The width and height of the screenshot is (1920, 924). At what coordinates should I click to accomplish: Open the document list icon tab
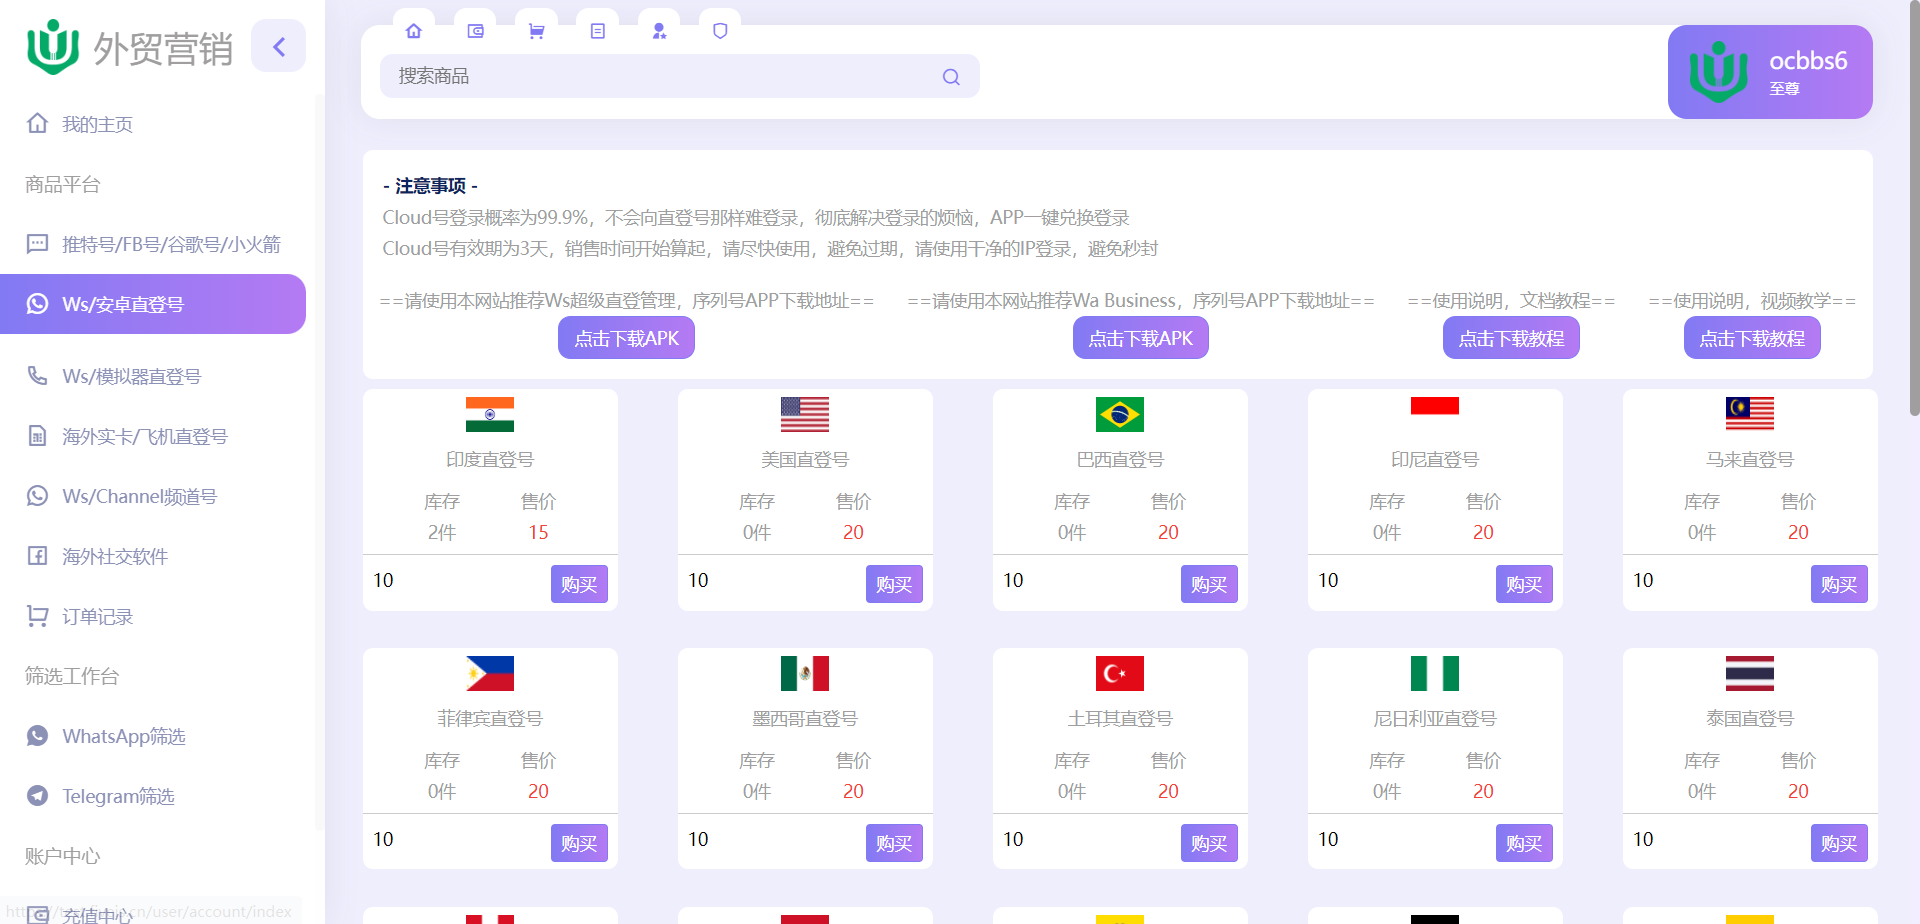point(598,31)
